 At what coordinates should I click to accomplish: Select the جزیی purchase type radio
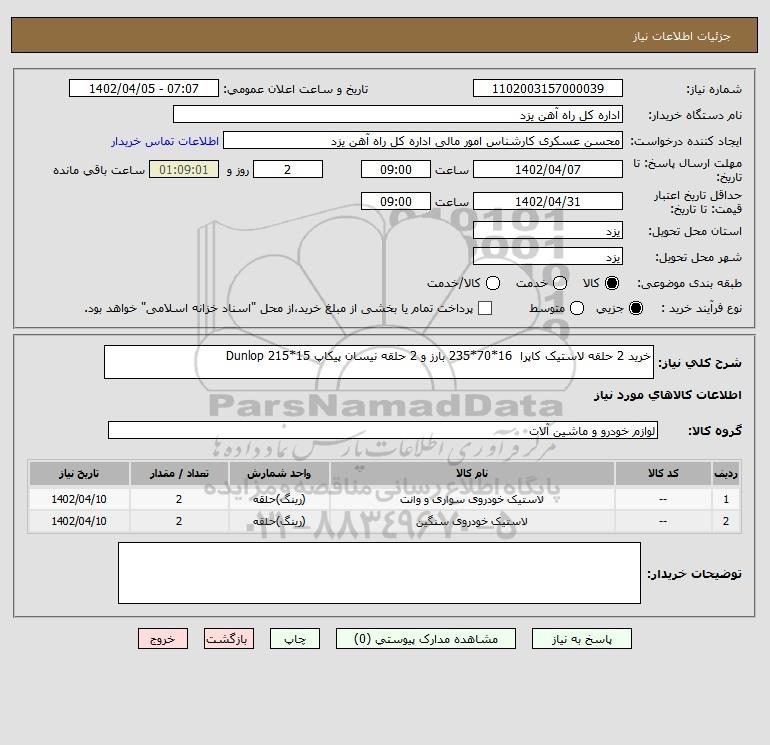point(635,308)
